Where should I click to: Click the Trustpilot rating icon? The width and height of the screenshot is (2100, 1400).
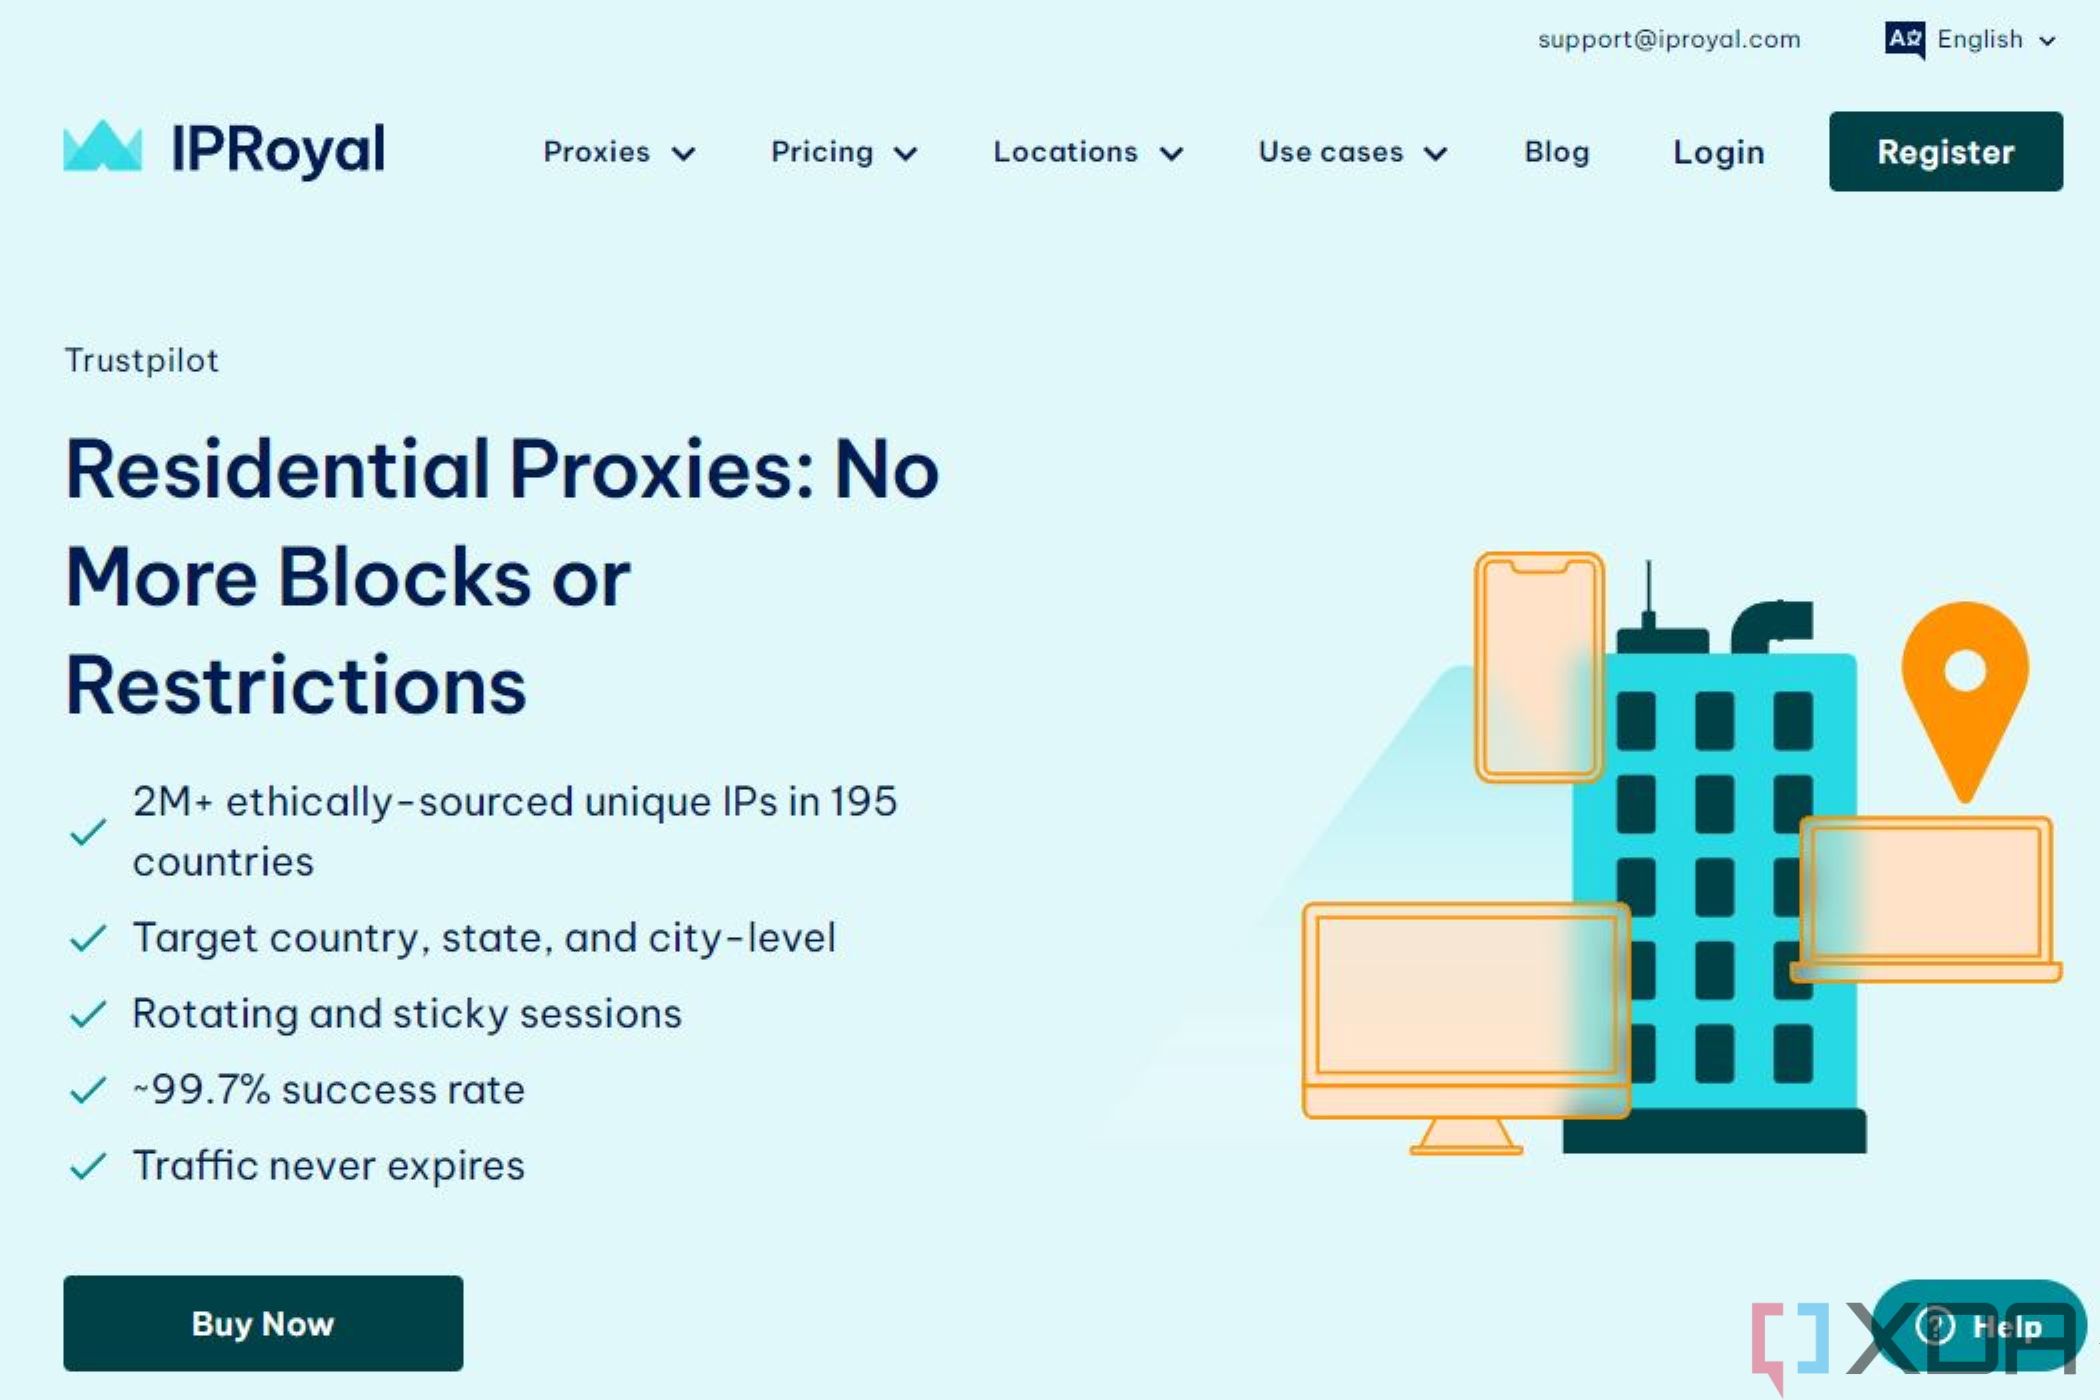pyautogui.click(x=141, y=359)
